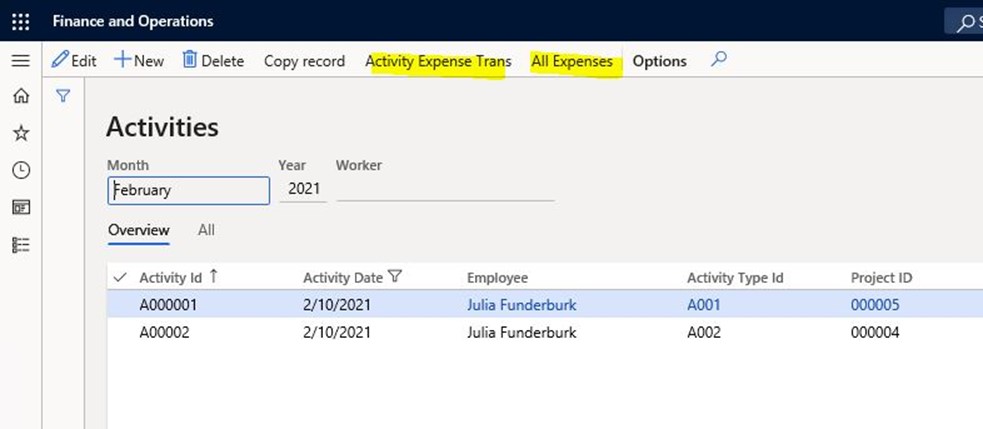Image resolution: width=983 pixels, height=429 pixels.
Task: Open the top-right search box
Action: coord(965,22)
